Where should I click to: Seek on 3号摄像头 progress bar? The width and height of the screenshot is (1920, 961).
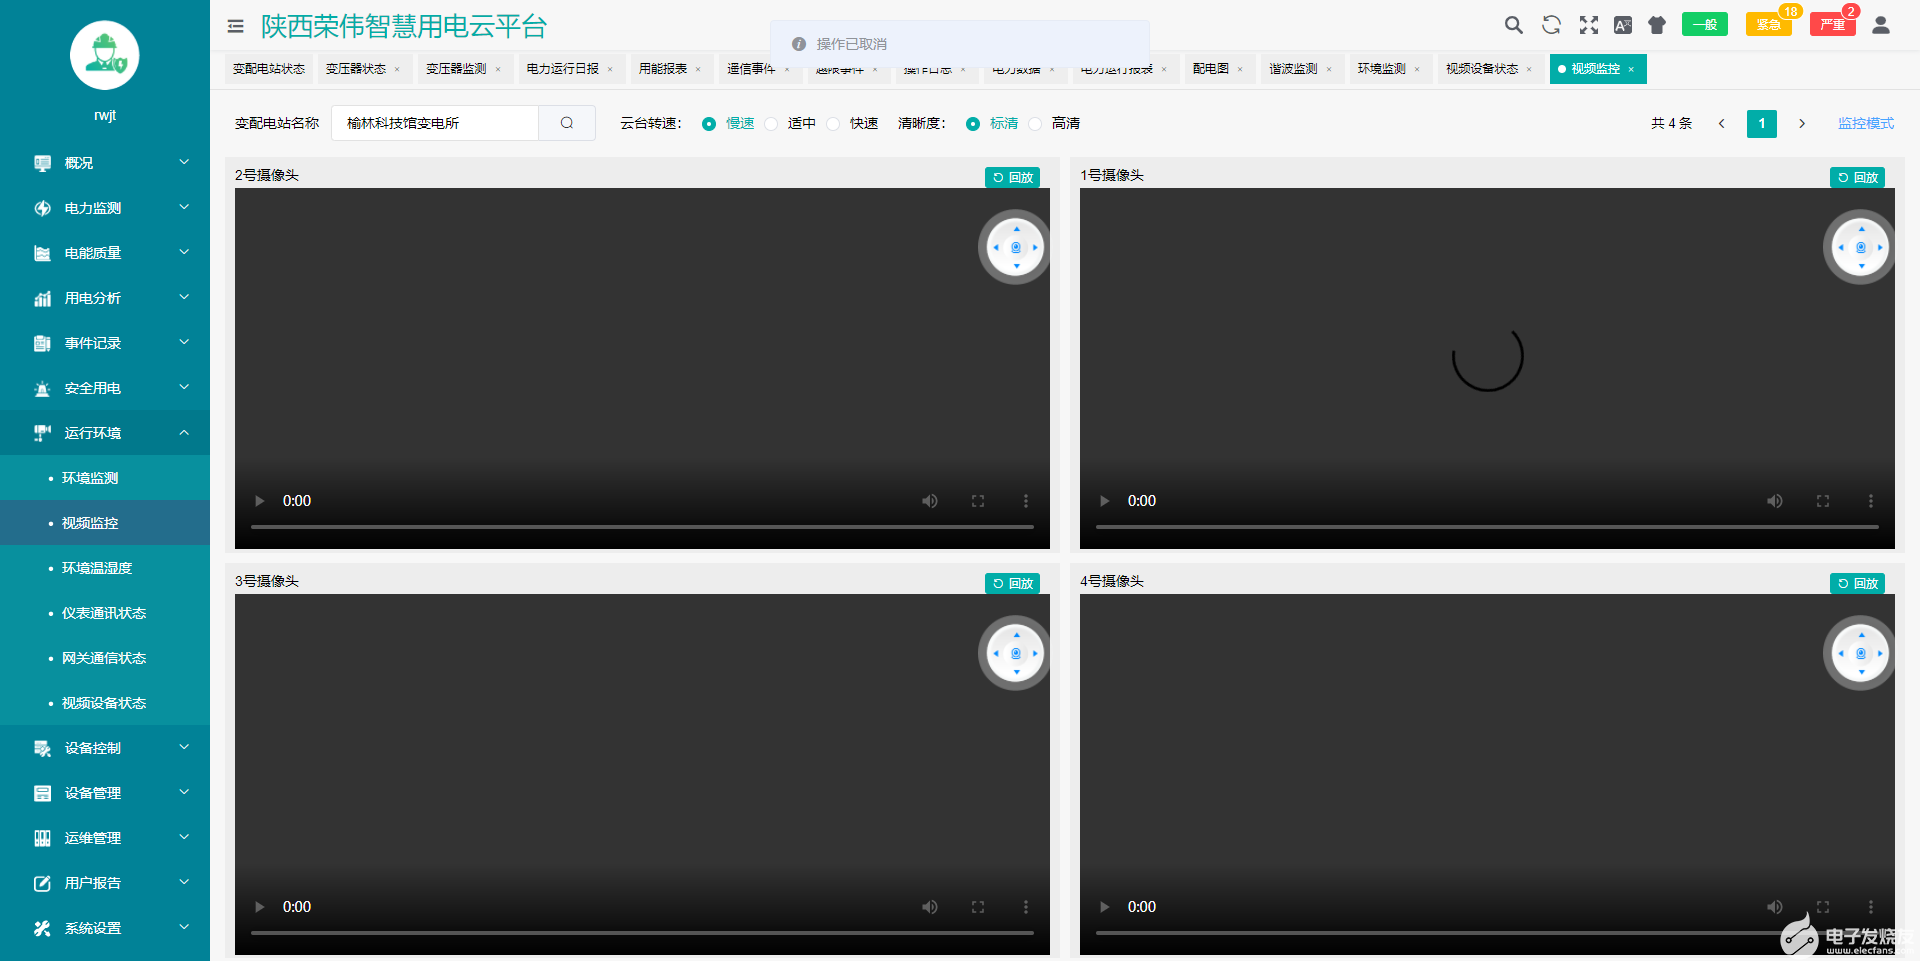pos(642,932)
